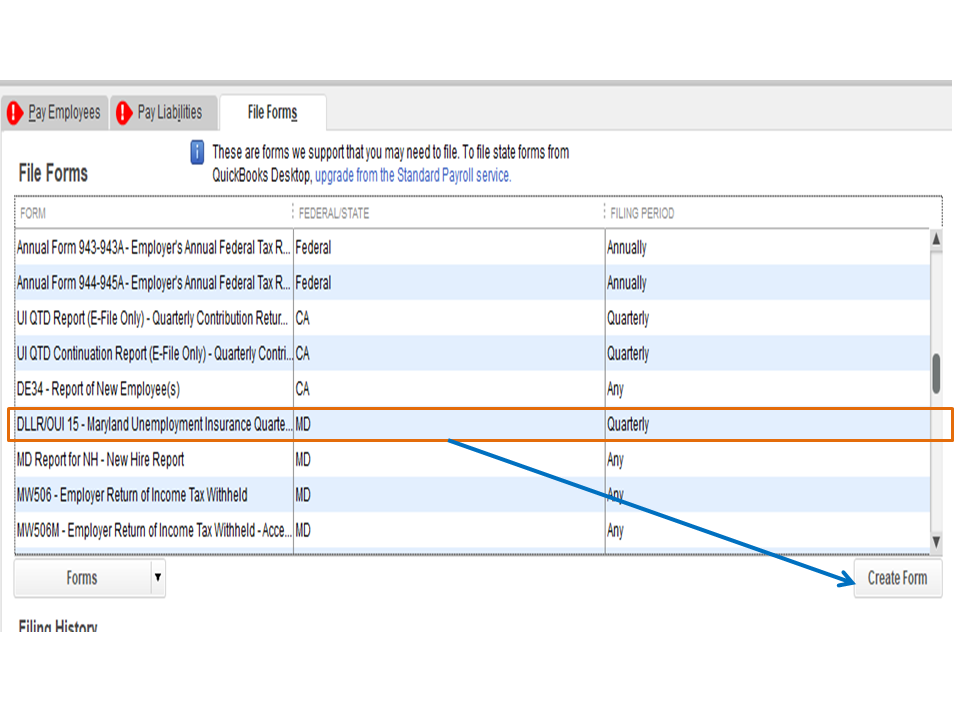Click the blue info icon

click(x=197, y=153)
